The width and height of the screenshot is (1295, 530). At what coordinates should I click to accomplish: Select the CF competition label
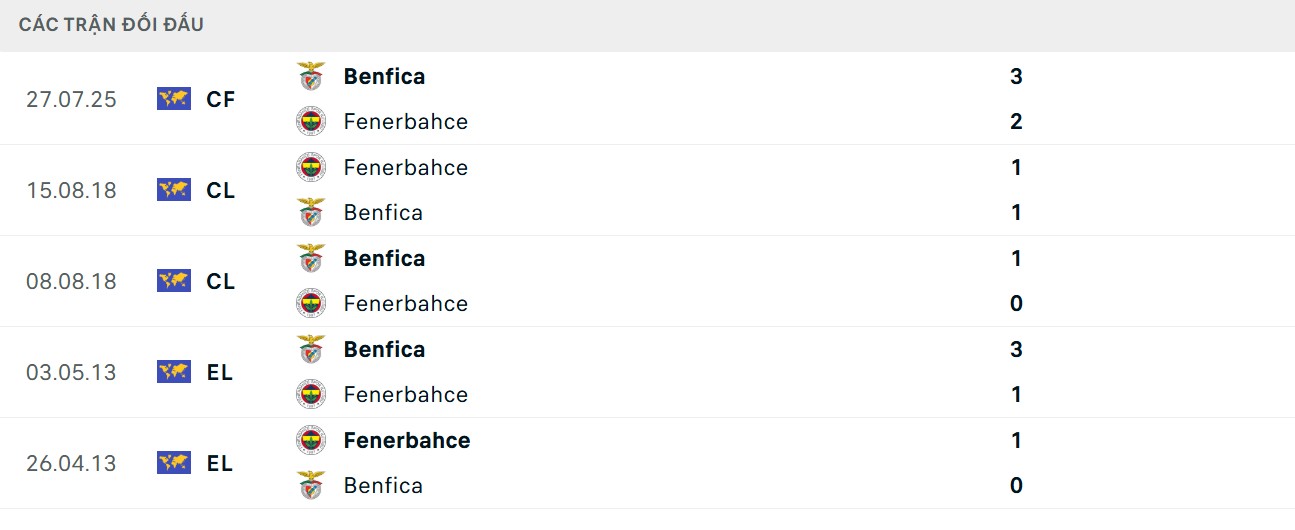(220, 99)
